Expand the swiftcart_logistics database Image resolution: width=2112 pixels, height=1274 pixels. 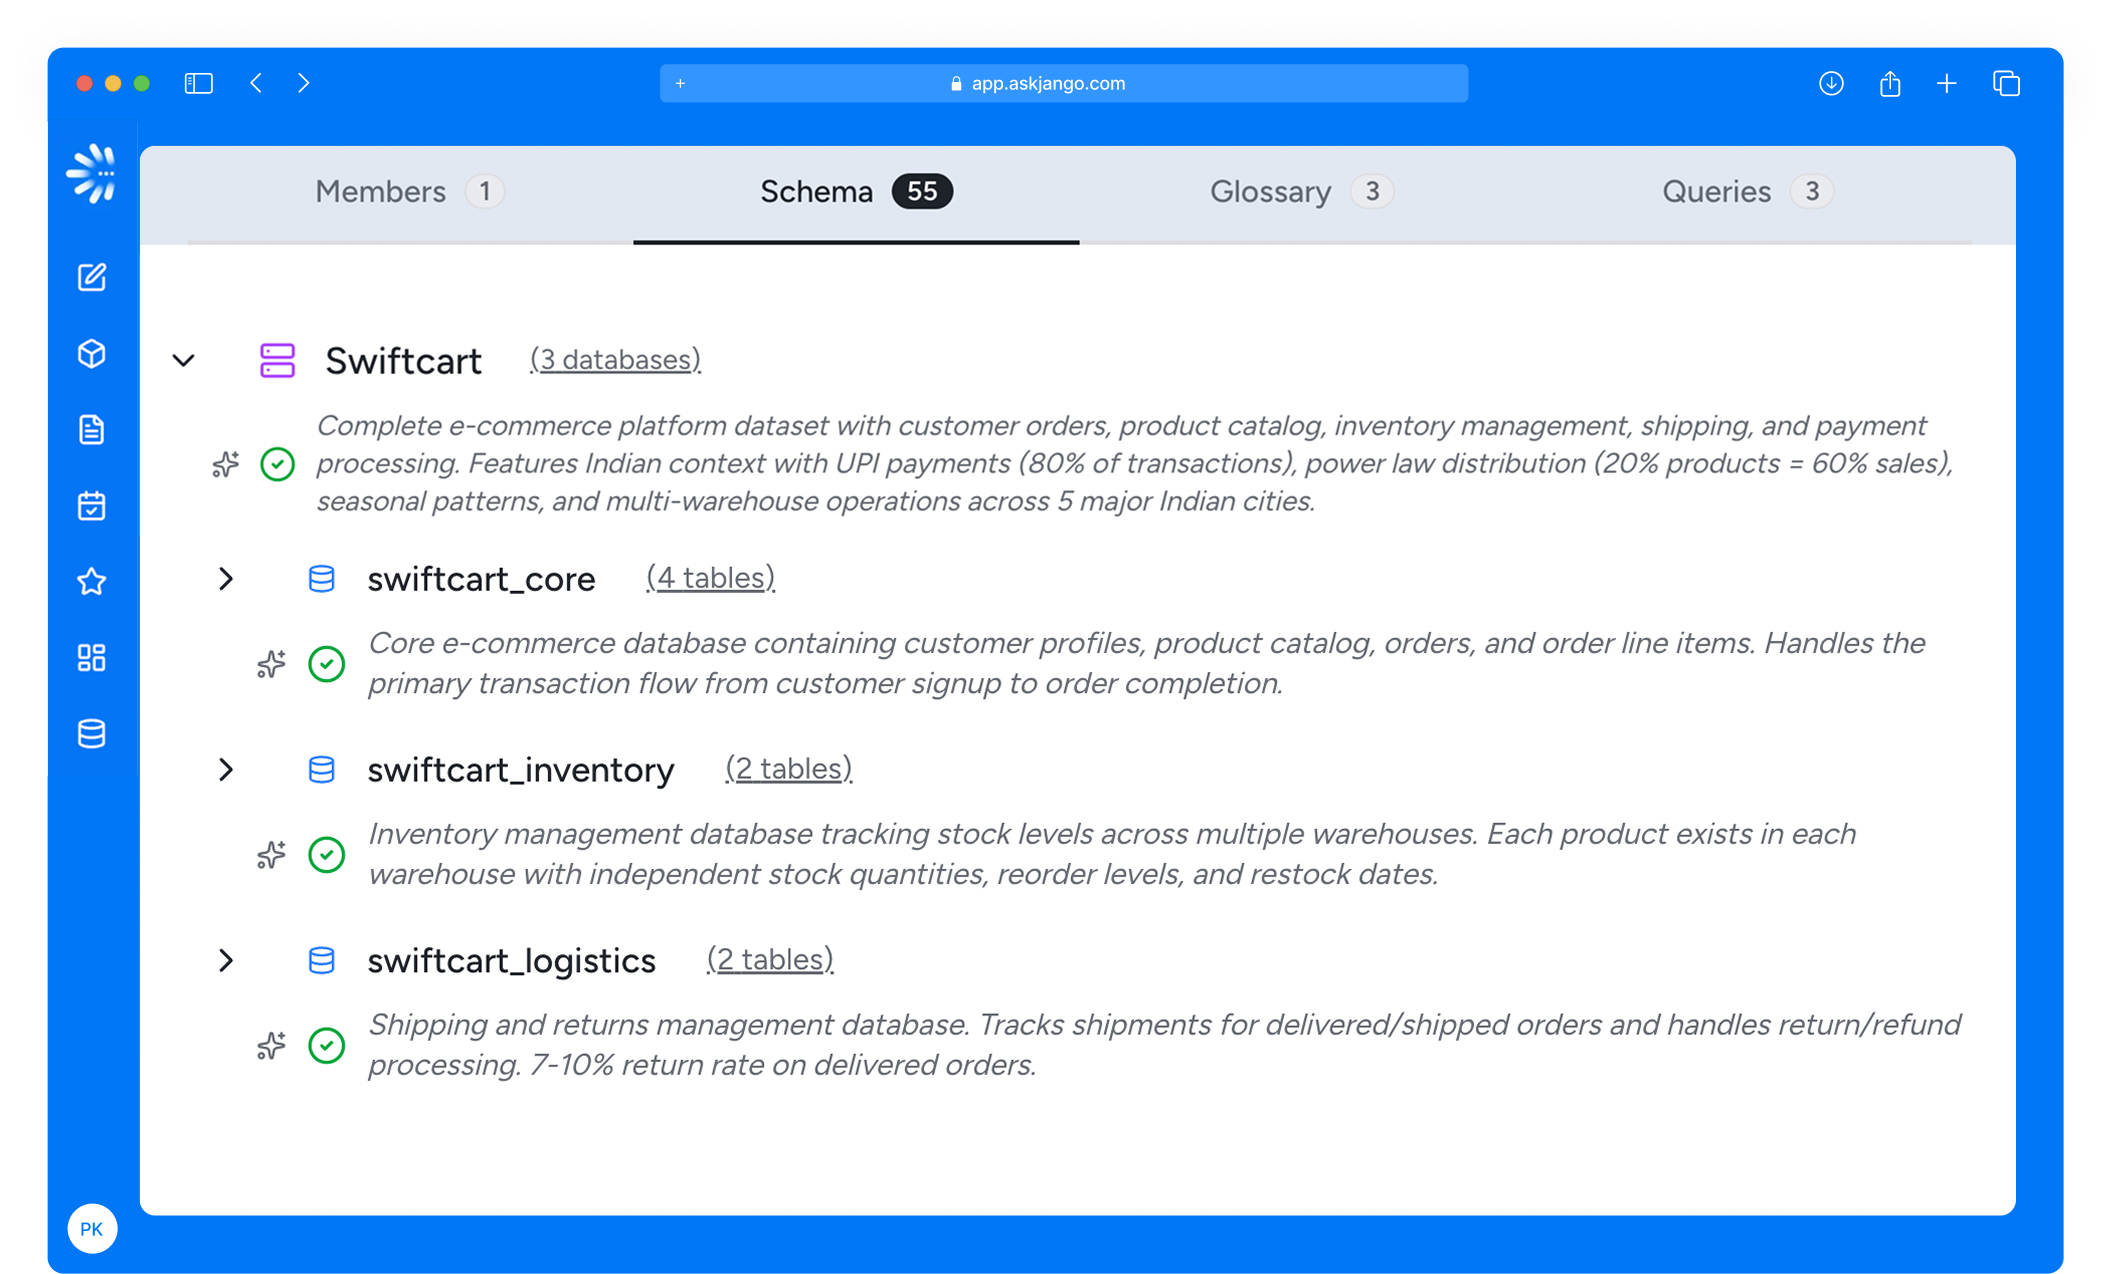click(226, 961)
